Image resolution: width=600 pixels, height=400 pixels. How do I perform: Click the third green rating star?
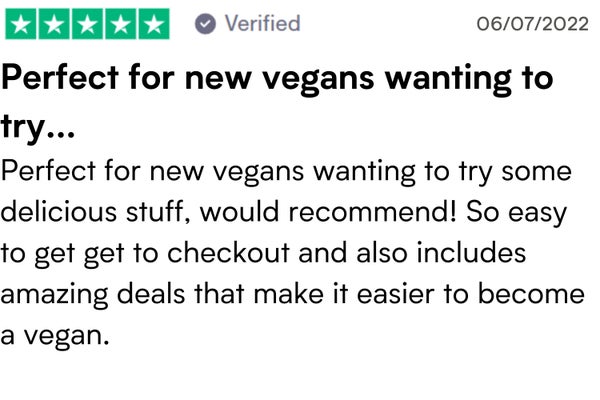(x=88, y=24)
